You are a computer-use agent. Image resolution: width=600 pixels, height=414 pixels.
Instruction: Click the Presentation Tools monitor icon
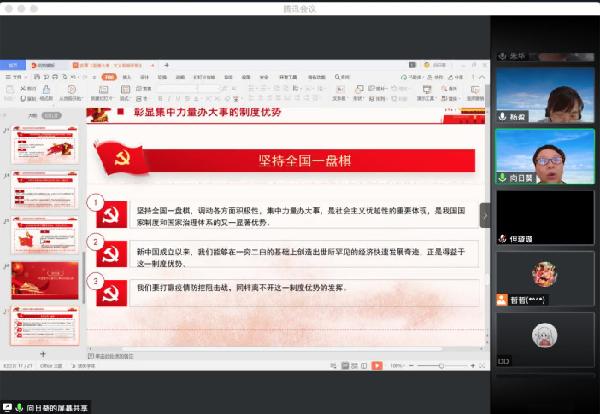(427, 90)
